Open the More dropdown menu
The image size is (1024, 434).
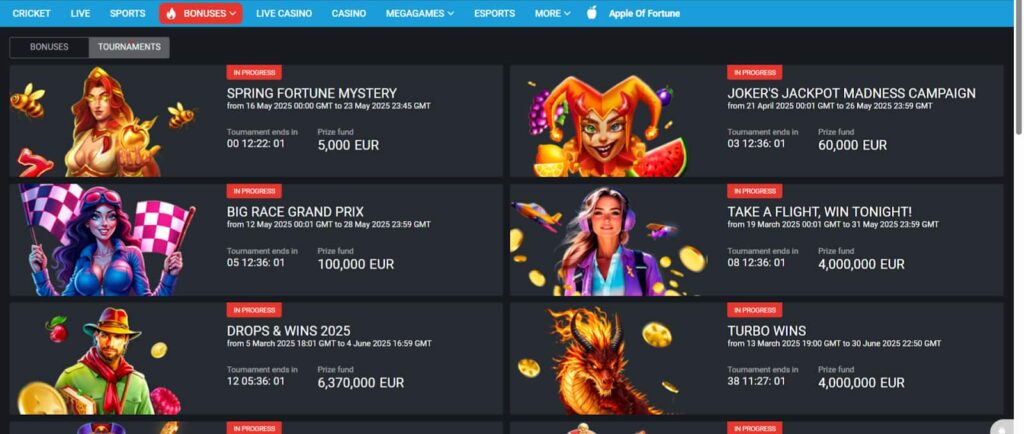click(552, 13)
